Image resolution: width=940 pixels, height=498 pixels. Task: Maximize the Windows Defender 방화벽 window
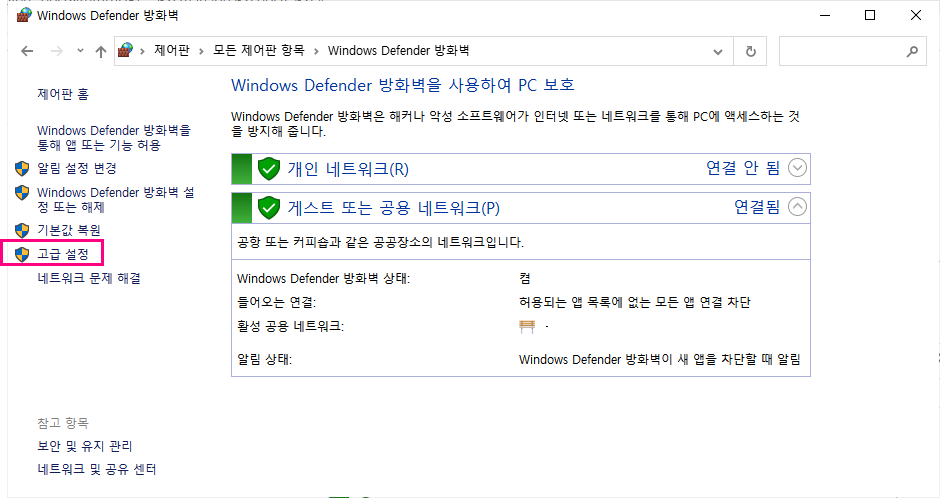click(x=870, y=15)
